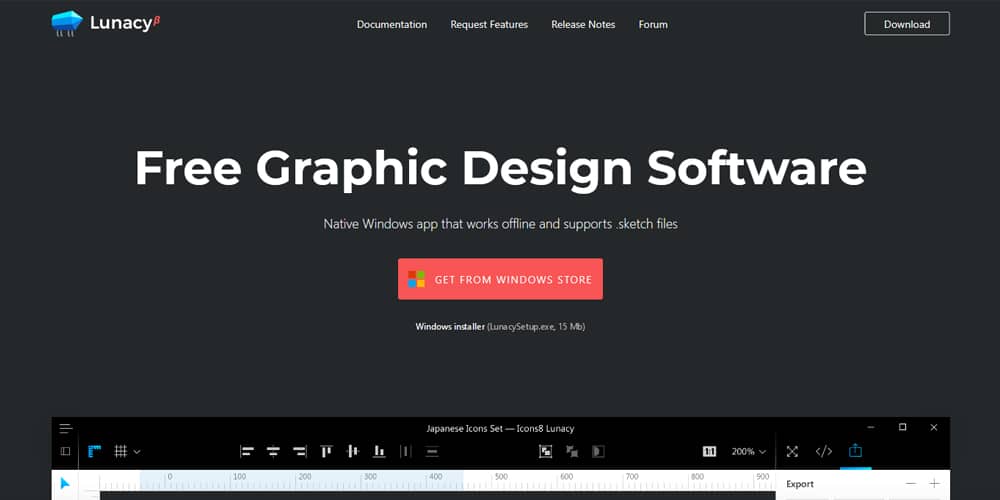Screen dimensions: 1000x500
Task: Align selected objects to top
Action: 325,451
